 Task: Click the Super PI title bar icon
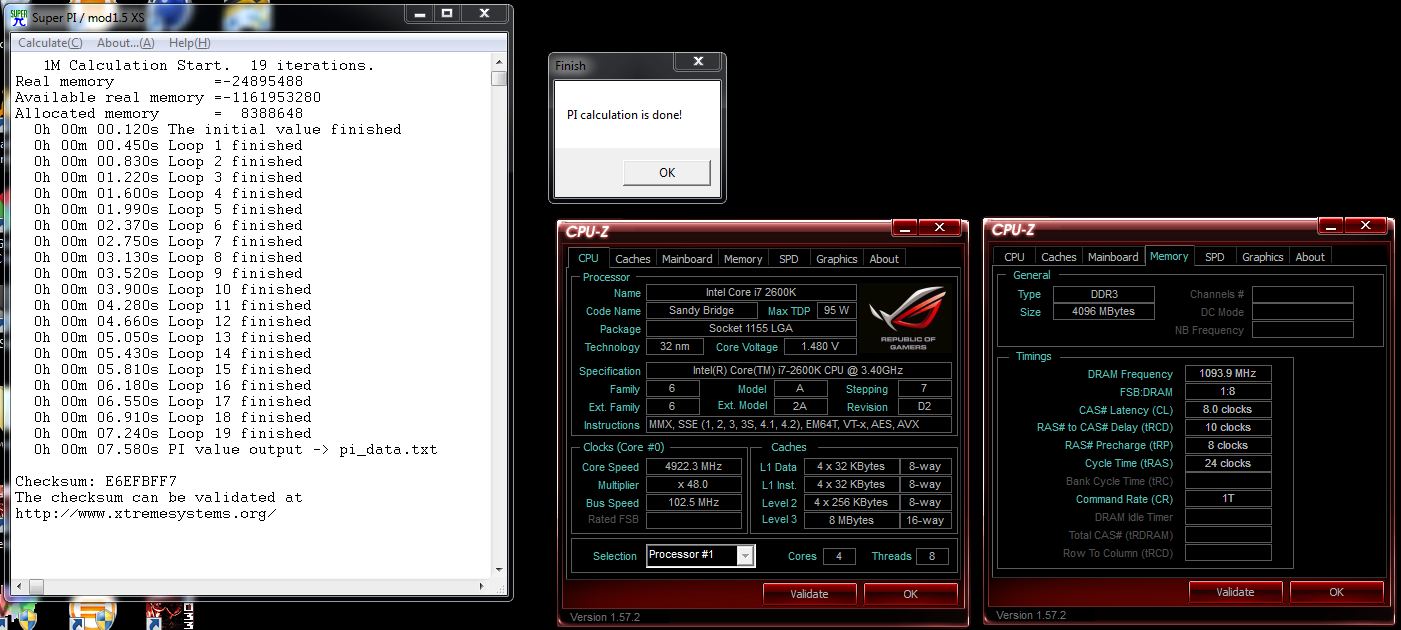pyautogui.click(x=18, y=17)
